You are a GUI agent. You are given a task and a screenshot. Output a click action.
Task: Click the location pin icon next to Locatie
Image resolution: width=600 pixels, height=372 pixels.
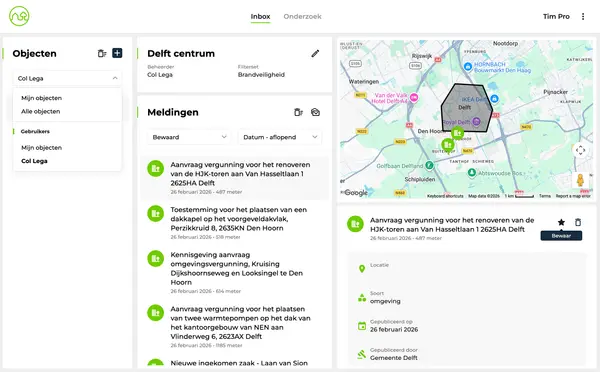tap(362, 269)
